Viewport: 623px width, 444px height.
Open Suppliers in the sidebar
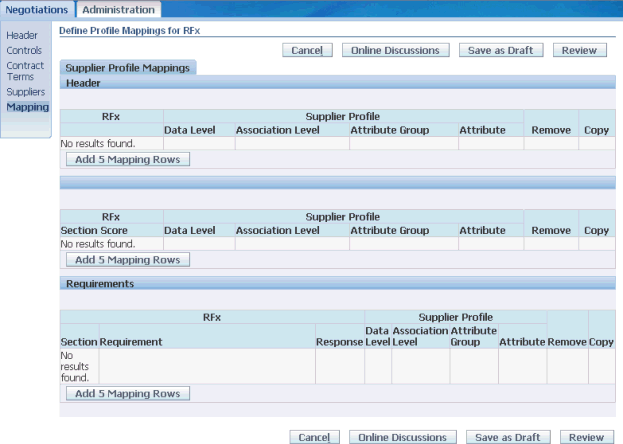[25, 92]
